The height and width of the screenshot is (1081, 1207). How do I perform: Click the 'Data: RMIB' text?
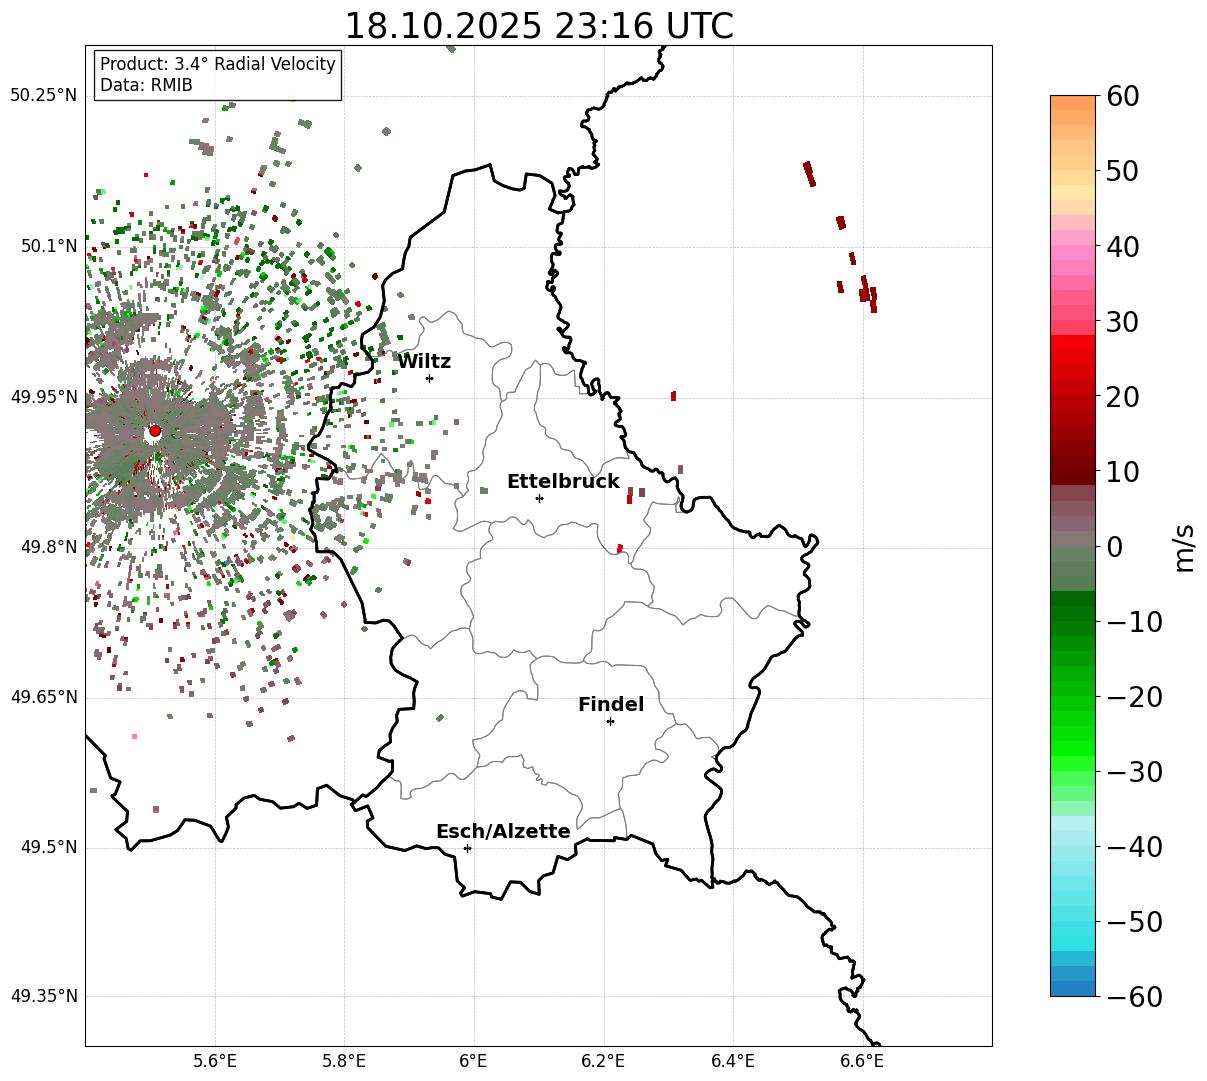(x=146, y=85)
